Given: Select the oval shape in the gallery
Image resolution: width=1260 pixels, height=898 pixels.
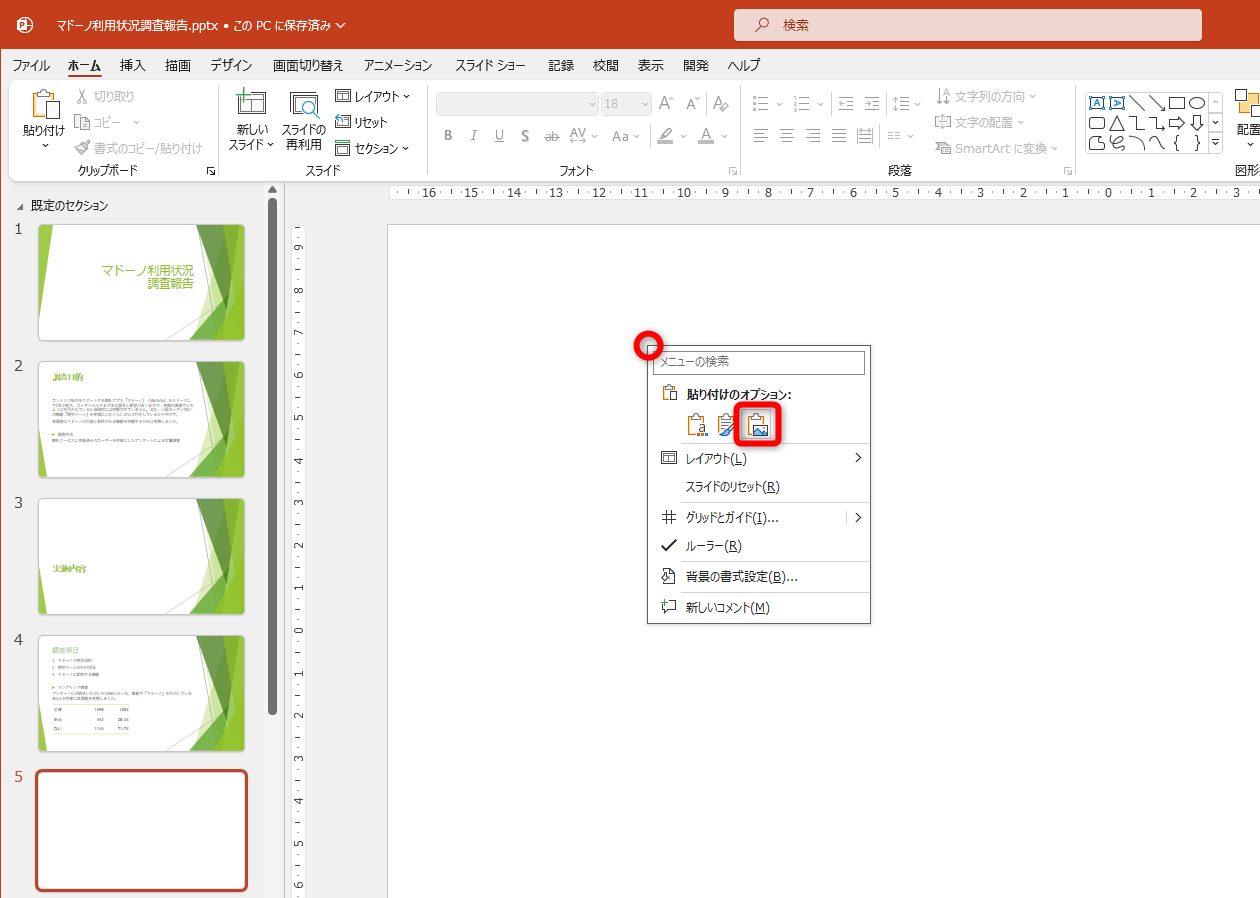Looking at the screenshot, I should pos(1197,103).
